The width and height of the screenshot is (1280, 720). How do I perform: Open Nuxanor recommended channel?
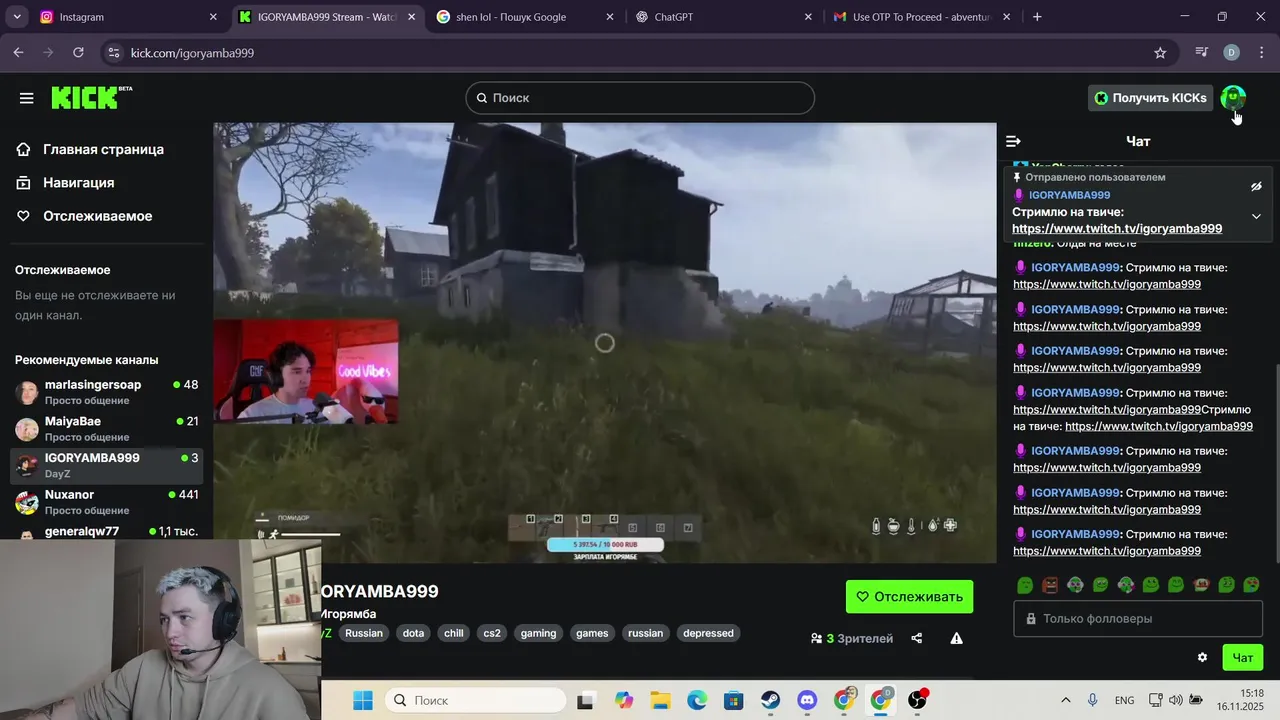(x=106, y=502)
